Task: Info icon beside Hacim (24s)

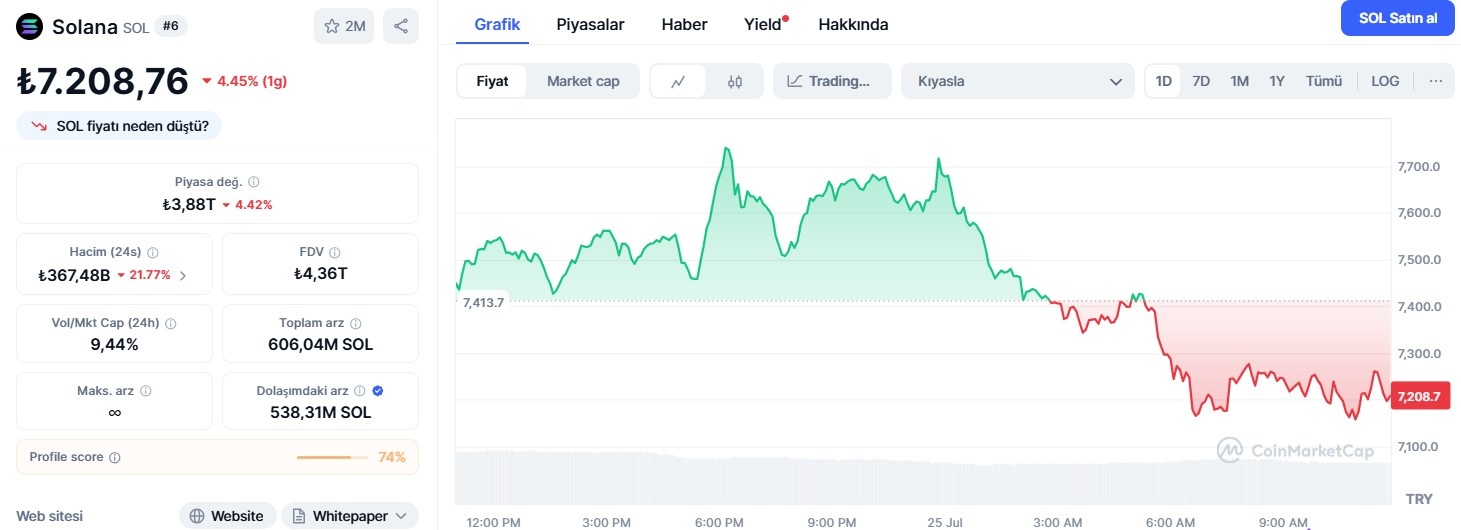Action: (152, 253)
